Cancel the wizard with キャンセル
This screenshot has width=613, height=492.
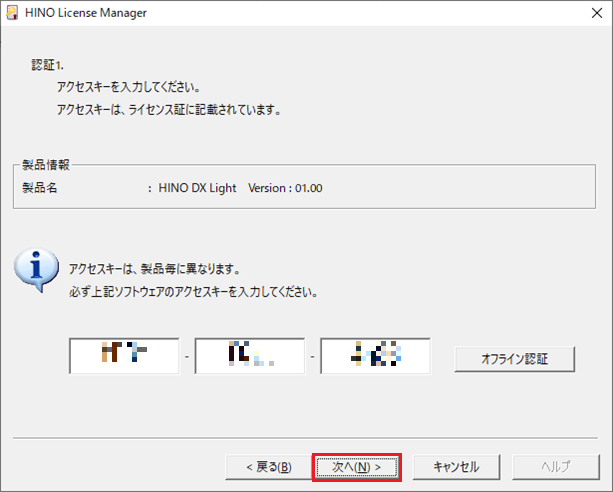coord(456,467)
